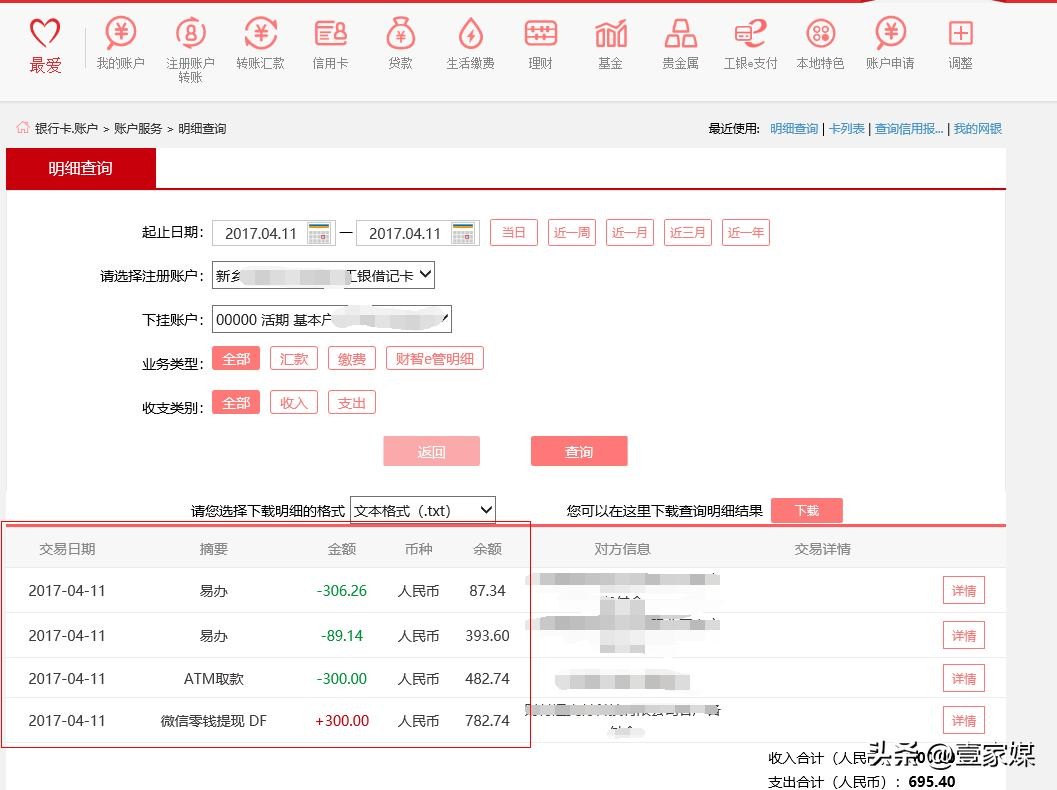Select 全部 under 业务类型
The height and width of the screenshot is (790, 1057).
(236, 359)
